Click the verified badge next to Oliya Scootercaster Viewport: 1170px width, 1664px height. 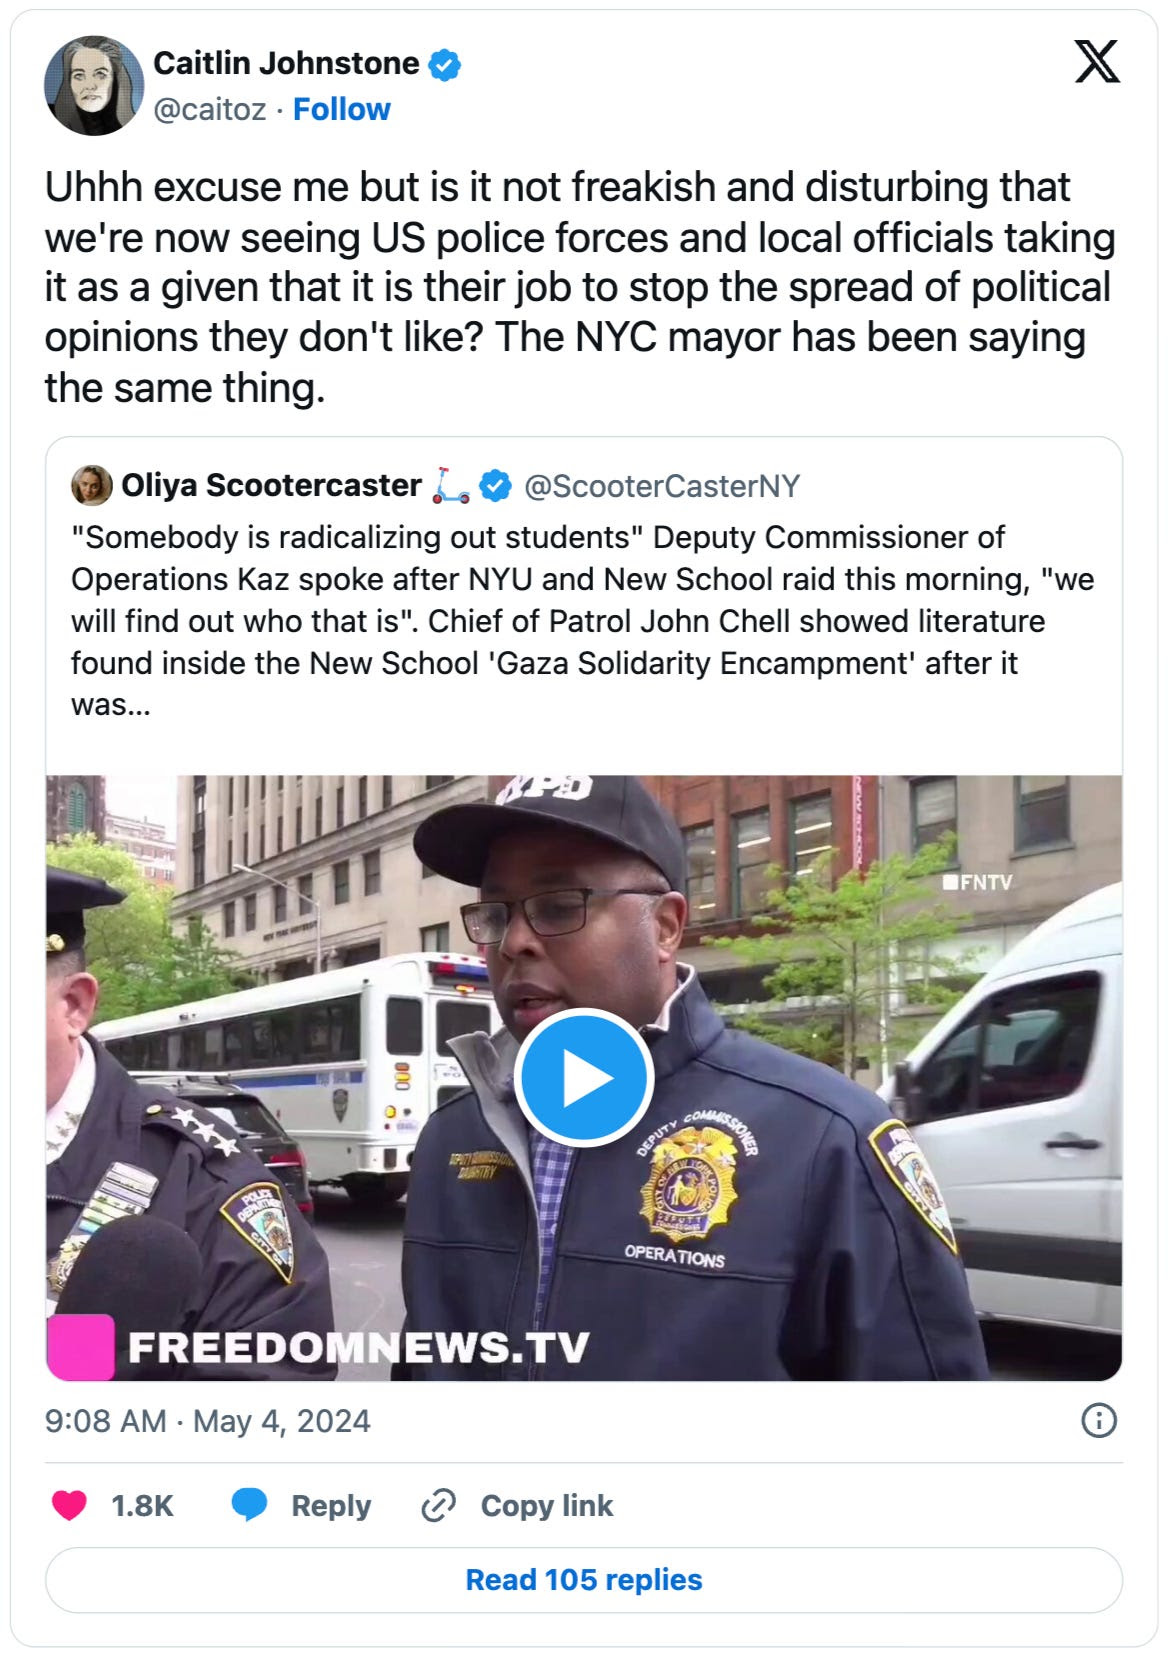click(495, 486)
